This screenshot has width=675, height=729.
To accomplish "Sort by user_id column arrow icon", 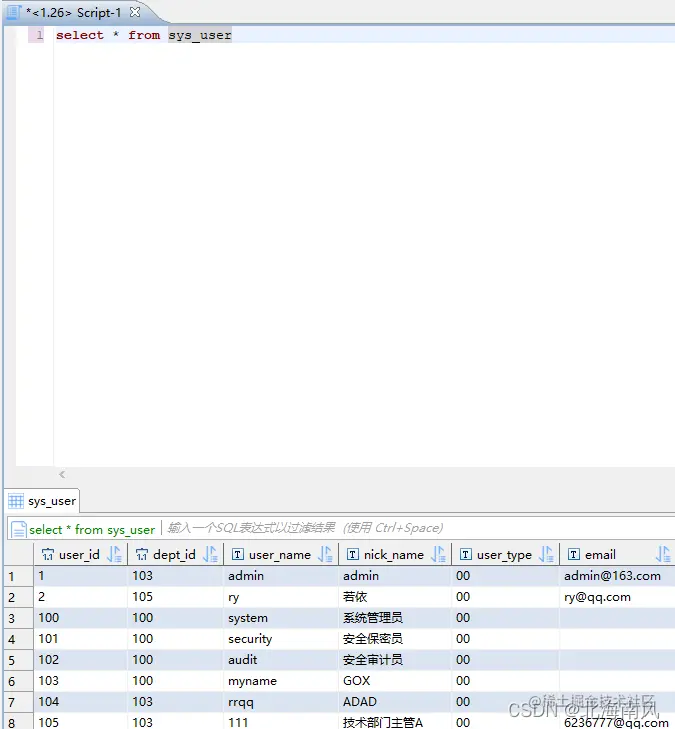I will (x=114, y=554).
